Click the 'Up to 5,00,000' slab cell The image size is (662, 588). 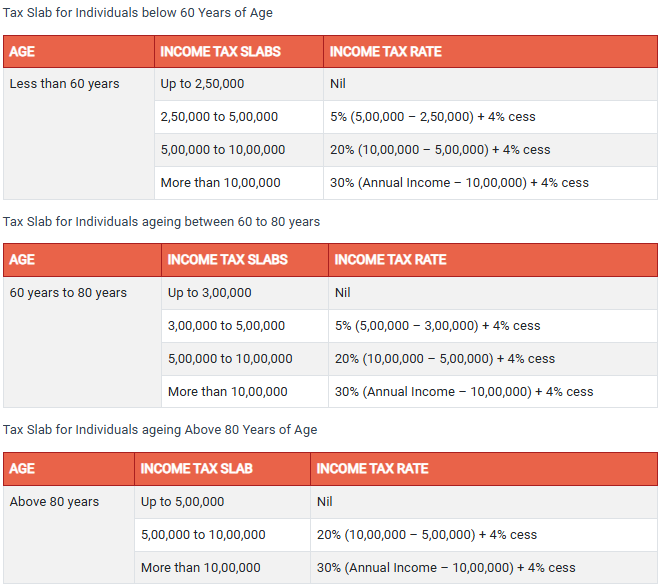tap(182, 502)
